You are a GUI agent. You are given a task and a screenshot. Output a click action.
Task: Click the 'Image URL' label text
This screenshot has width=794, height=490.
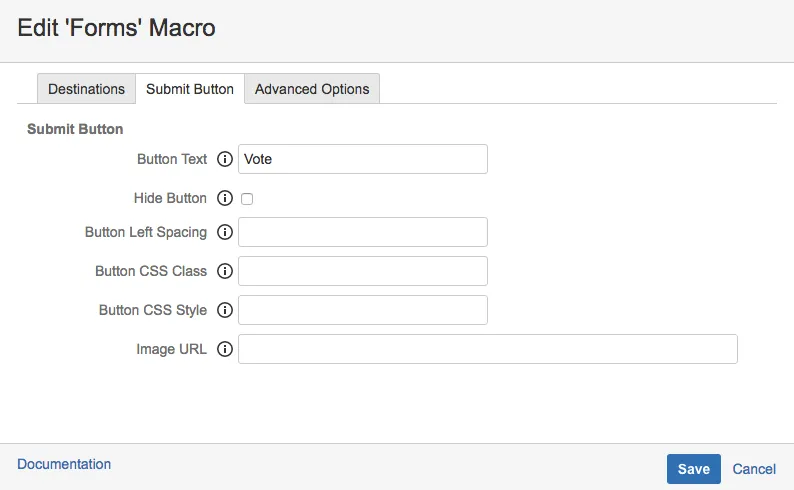coord(171,349)
